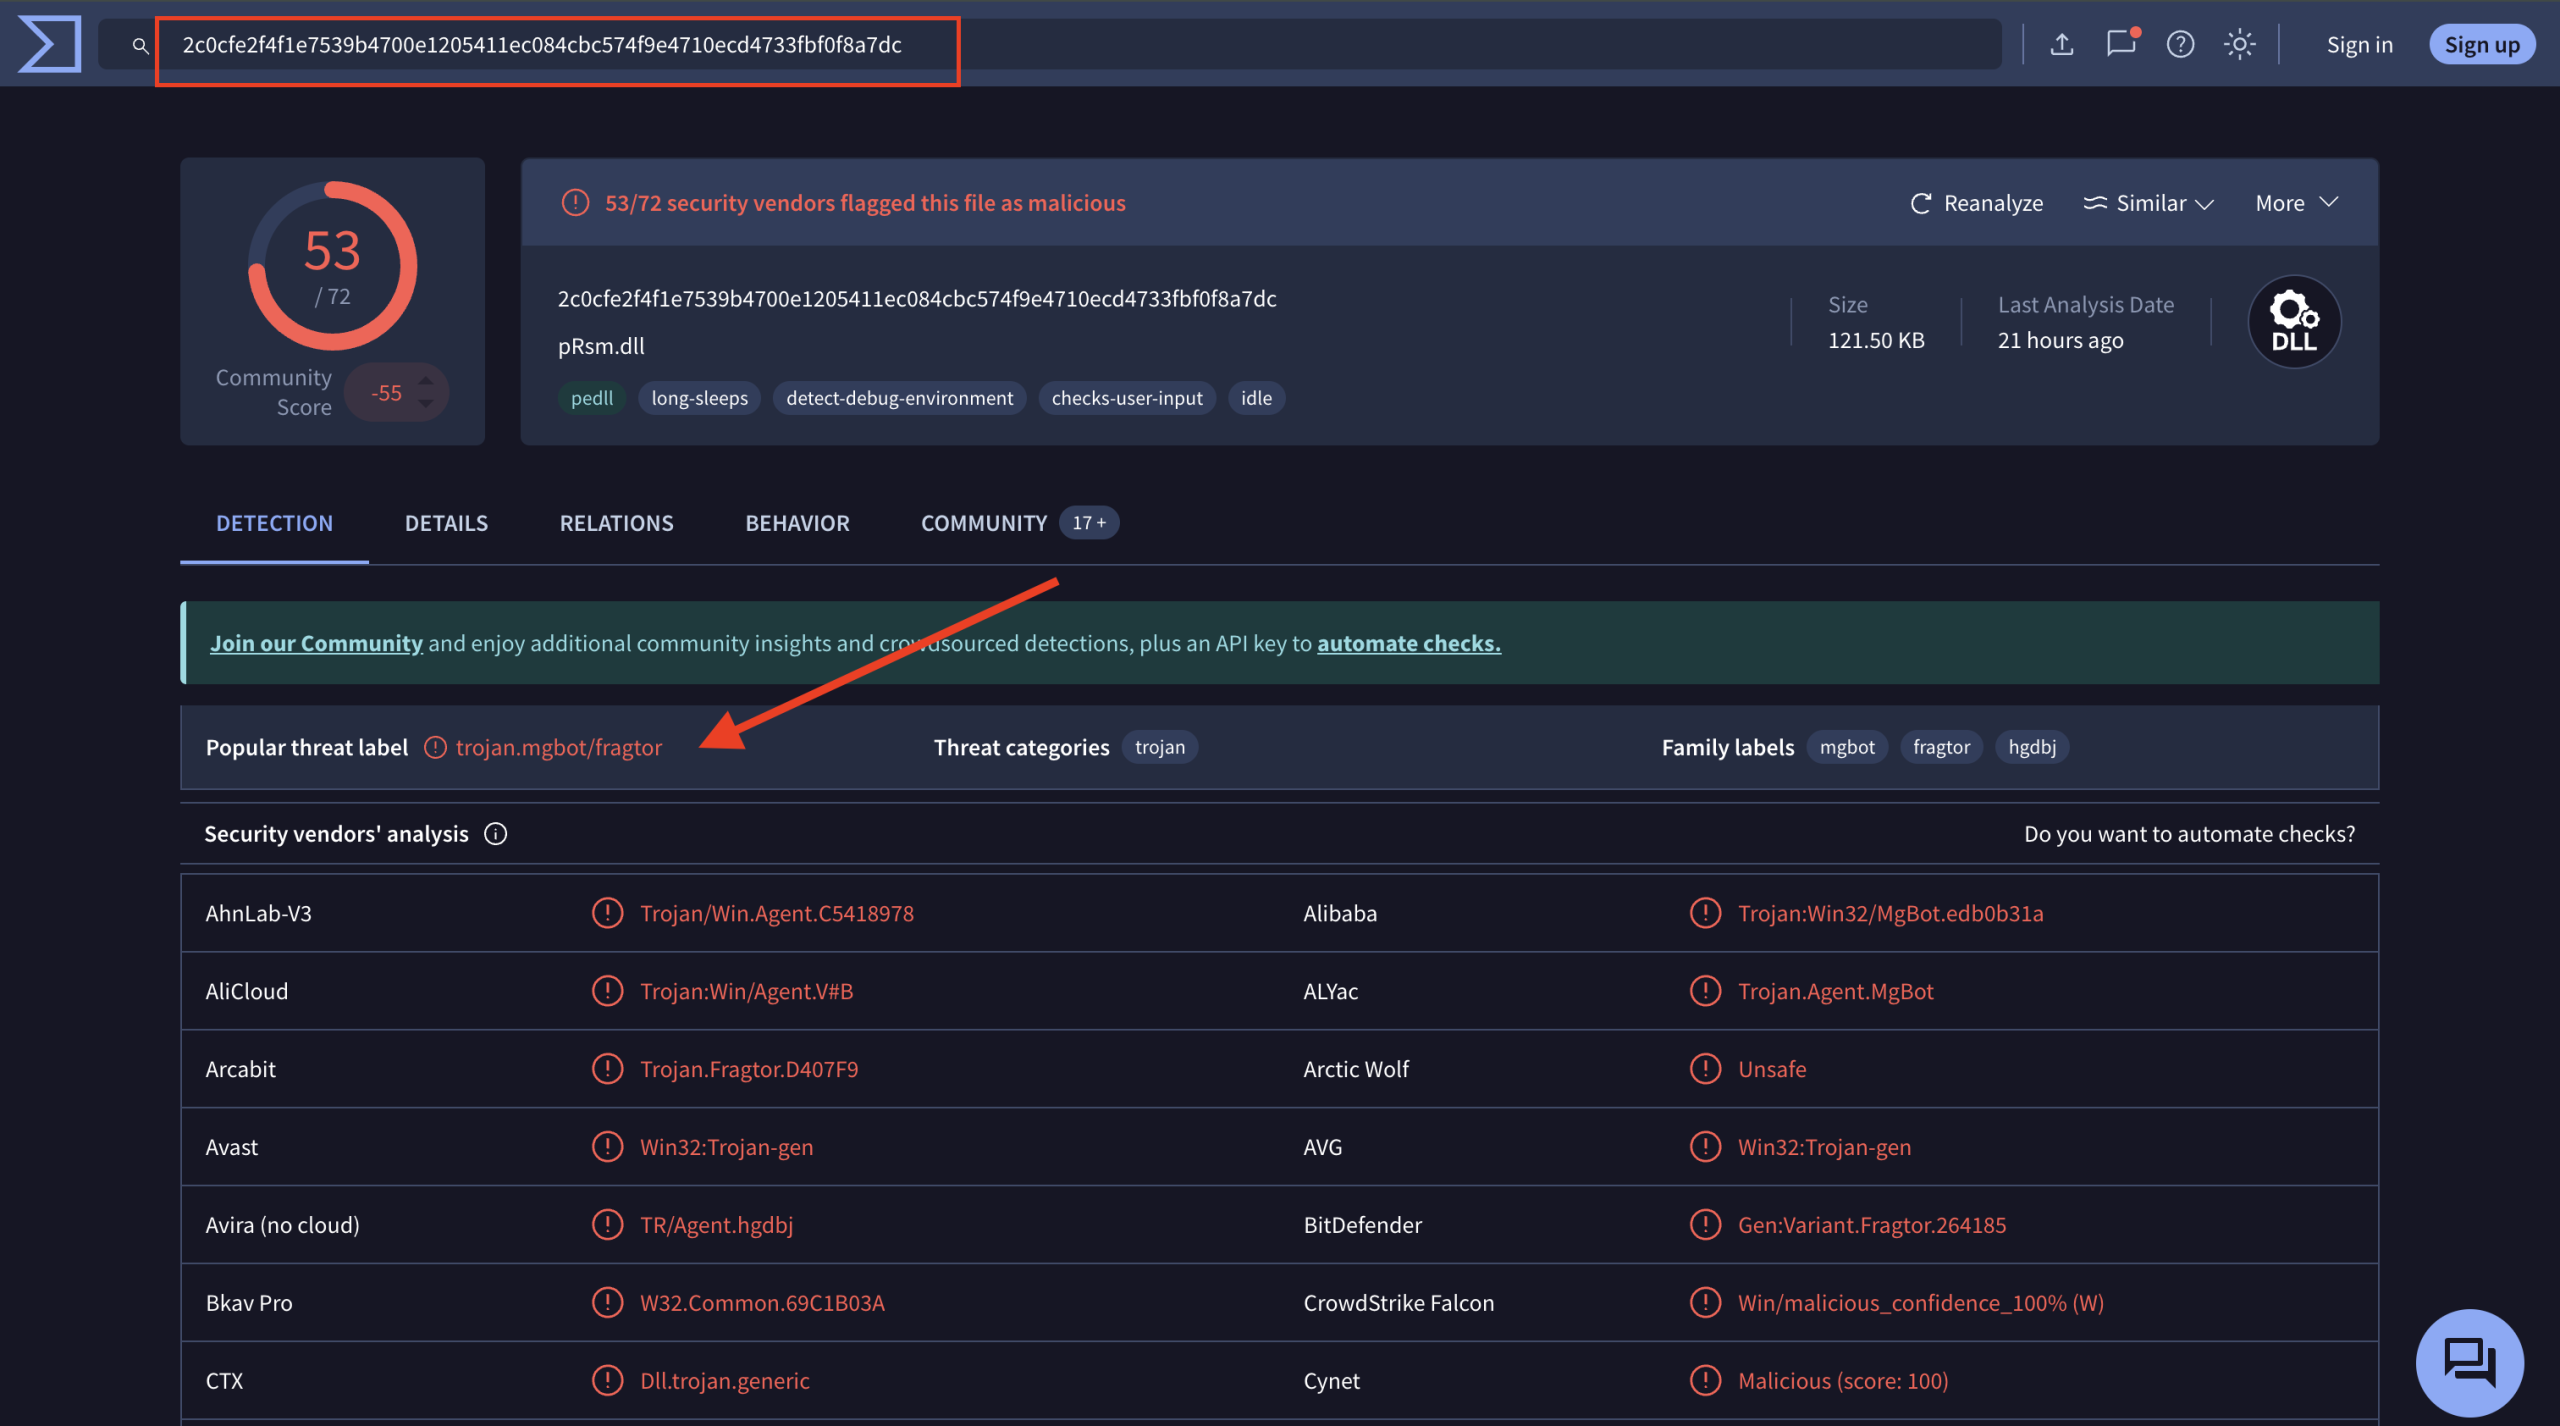Select the pedll tag
The height and width of the screenshot is (1426, 2560).
tap(592, 398)
